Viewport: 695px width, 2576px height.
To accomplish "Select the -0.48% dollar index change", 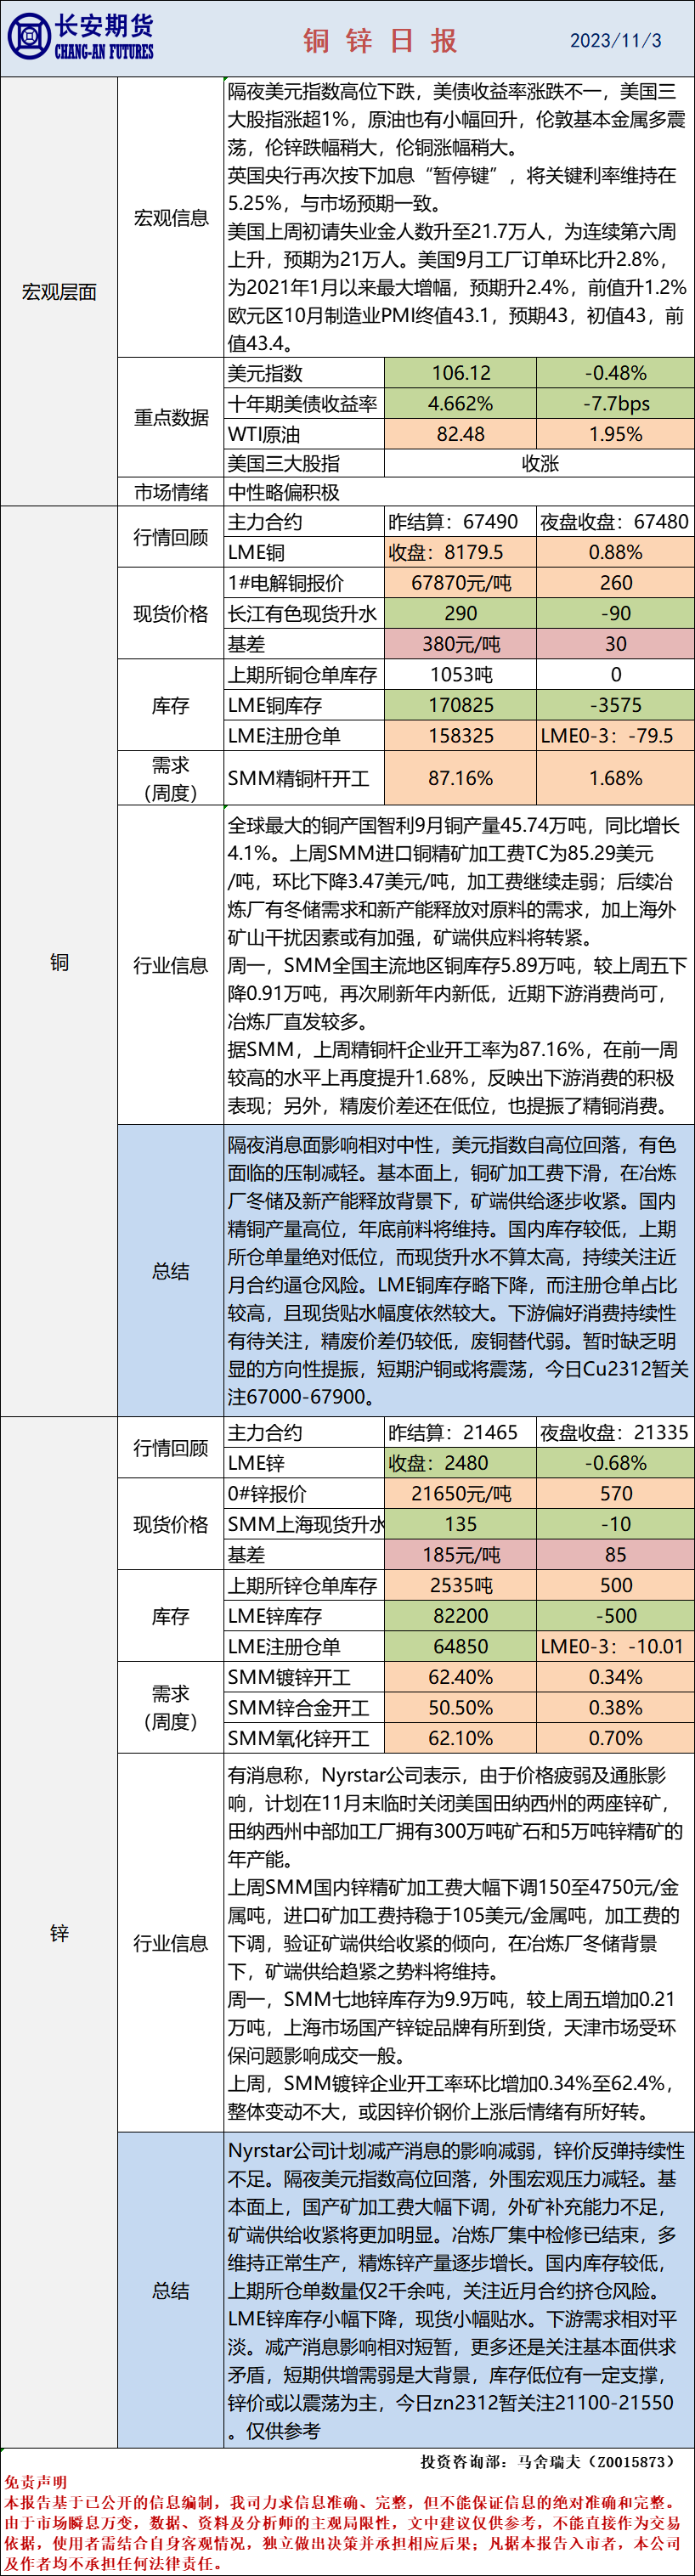I will pyautogui.click(x=615, y=373).
